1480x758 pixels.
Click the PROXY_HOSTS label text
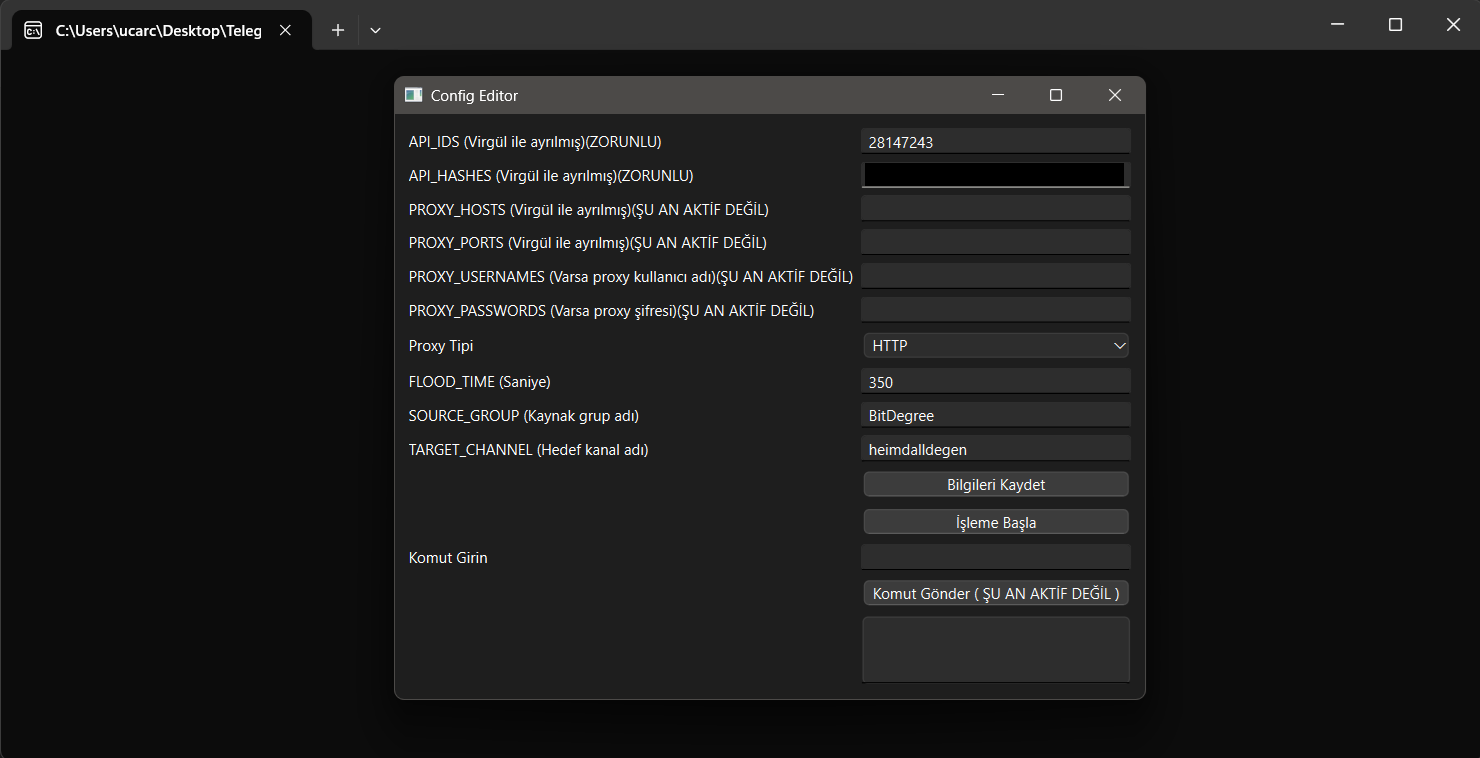(x=589, y=210)
